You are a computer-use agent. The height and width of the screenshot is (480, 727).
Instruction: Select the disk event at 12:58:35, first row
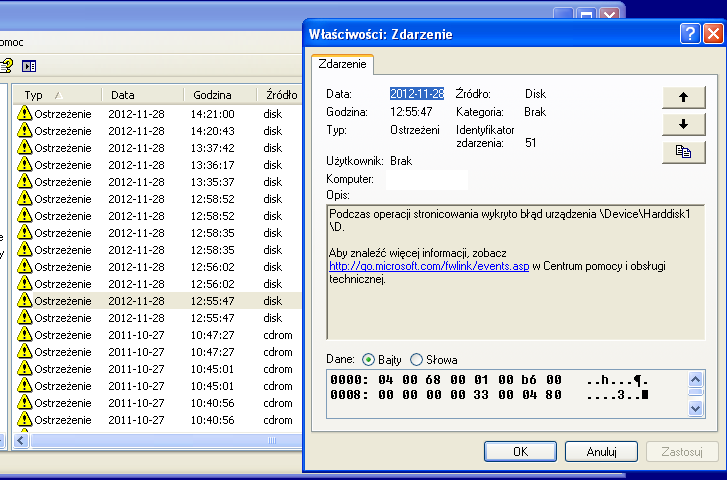pos(158,233)
